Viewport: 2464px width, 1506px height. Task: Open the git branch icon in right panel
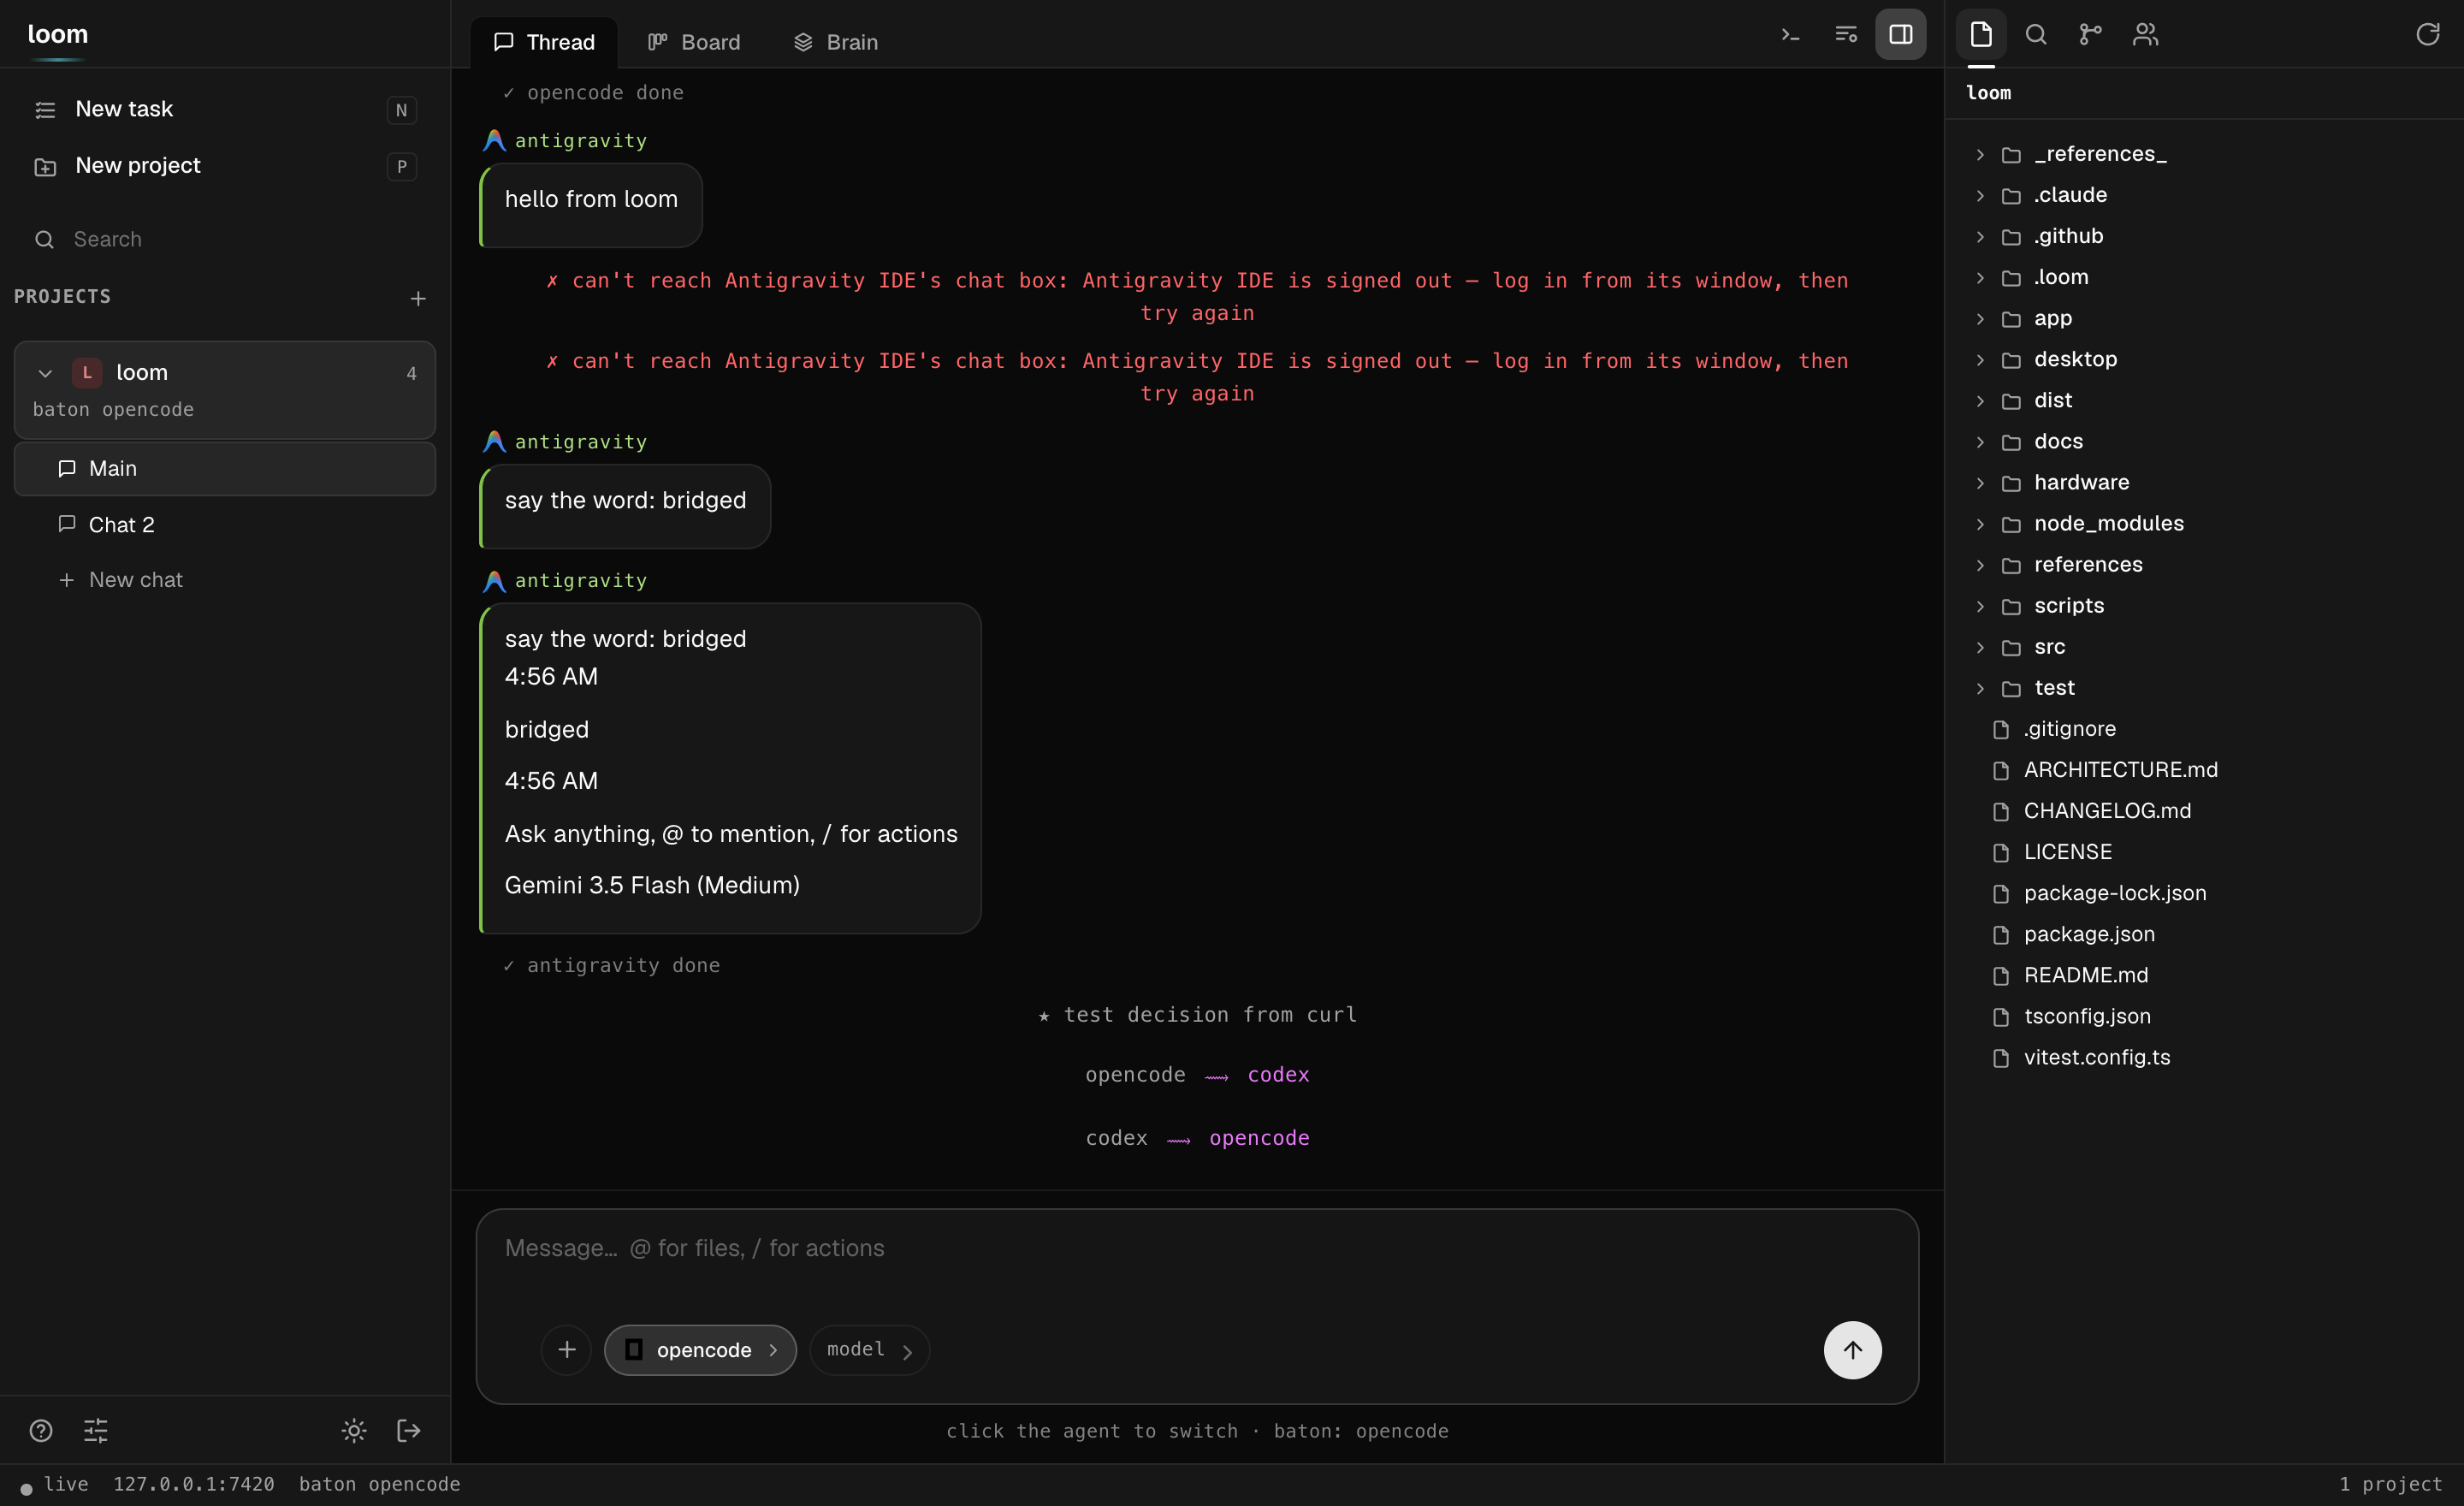[x=2091, y=35]
